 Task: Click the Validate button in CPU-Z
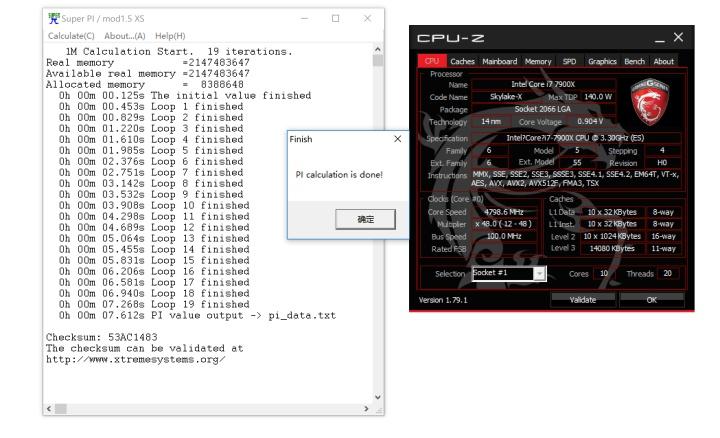(x=583, y=300)
